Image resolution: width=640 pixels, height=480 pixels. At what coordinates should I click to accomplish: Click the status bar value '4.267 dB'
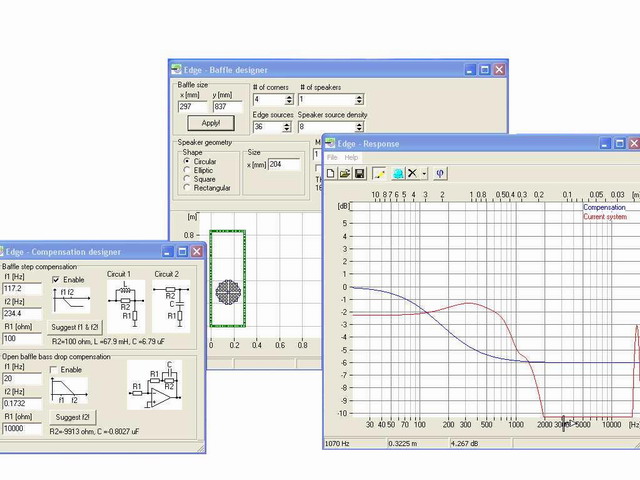coord(465,443)
